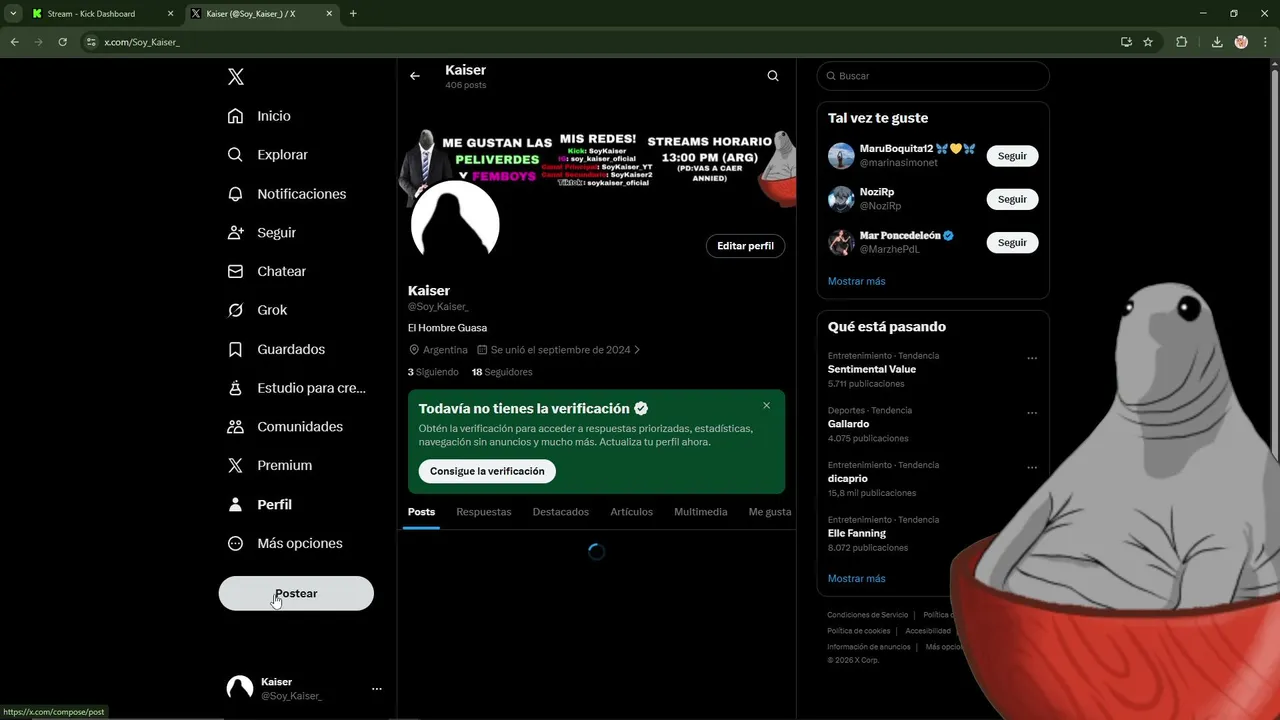Expand the joined date chevron

point(637,350)
